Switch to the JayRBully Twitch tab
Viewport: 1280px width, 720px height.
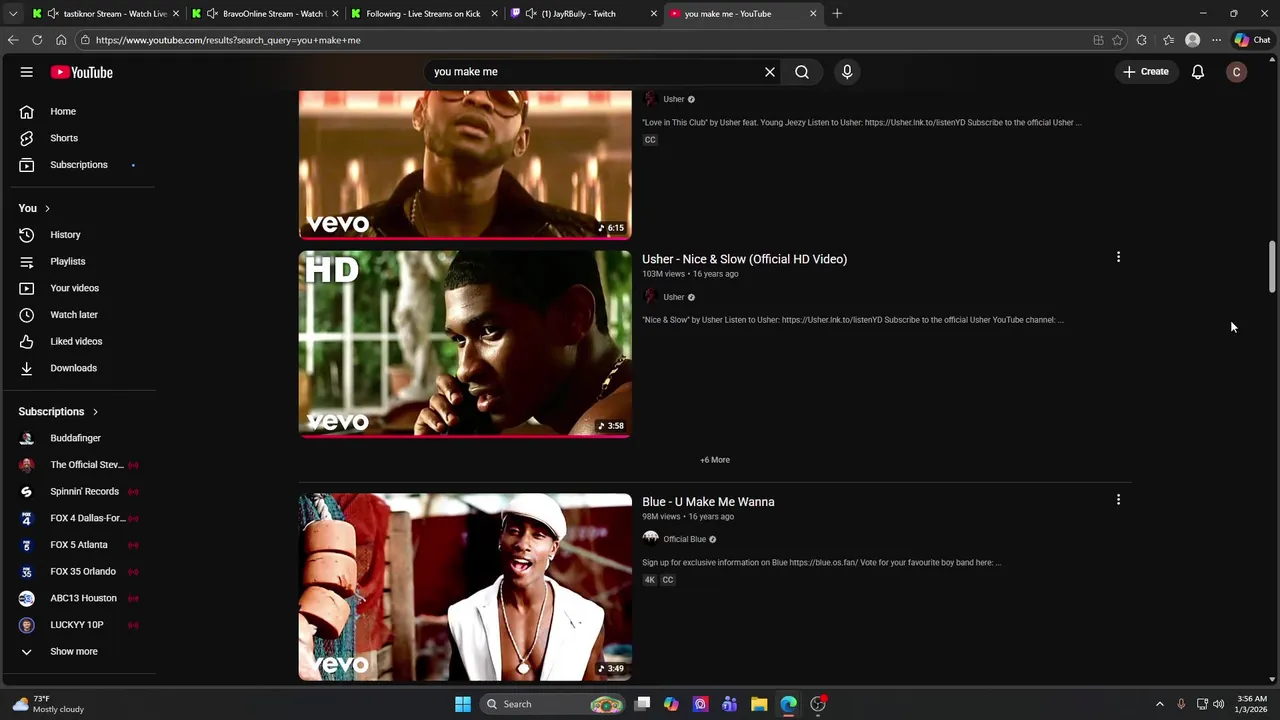pyautogui.click(x=584, y=14)
